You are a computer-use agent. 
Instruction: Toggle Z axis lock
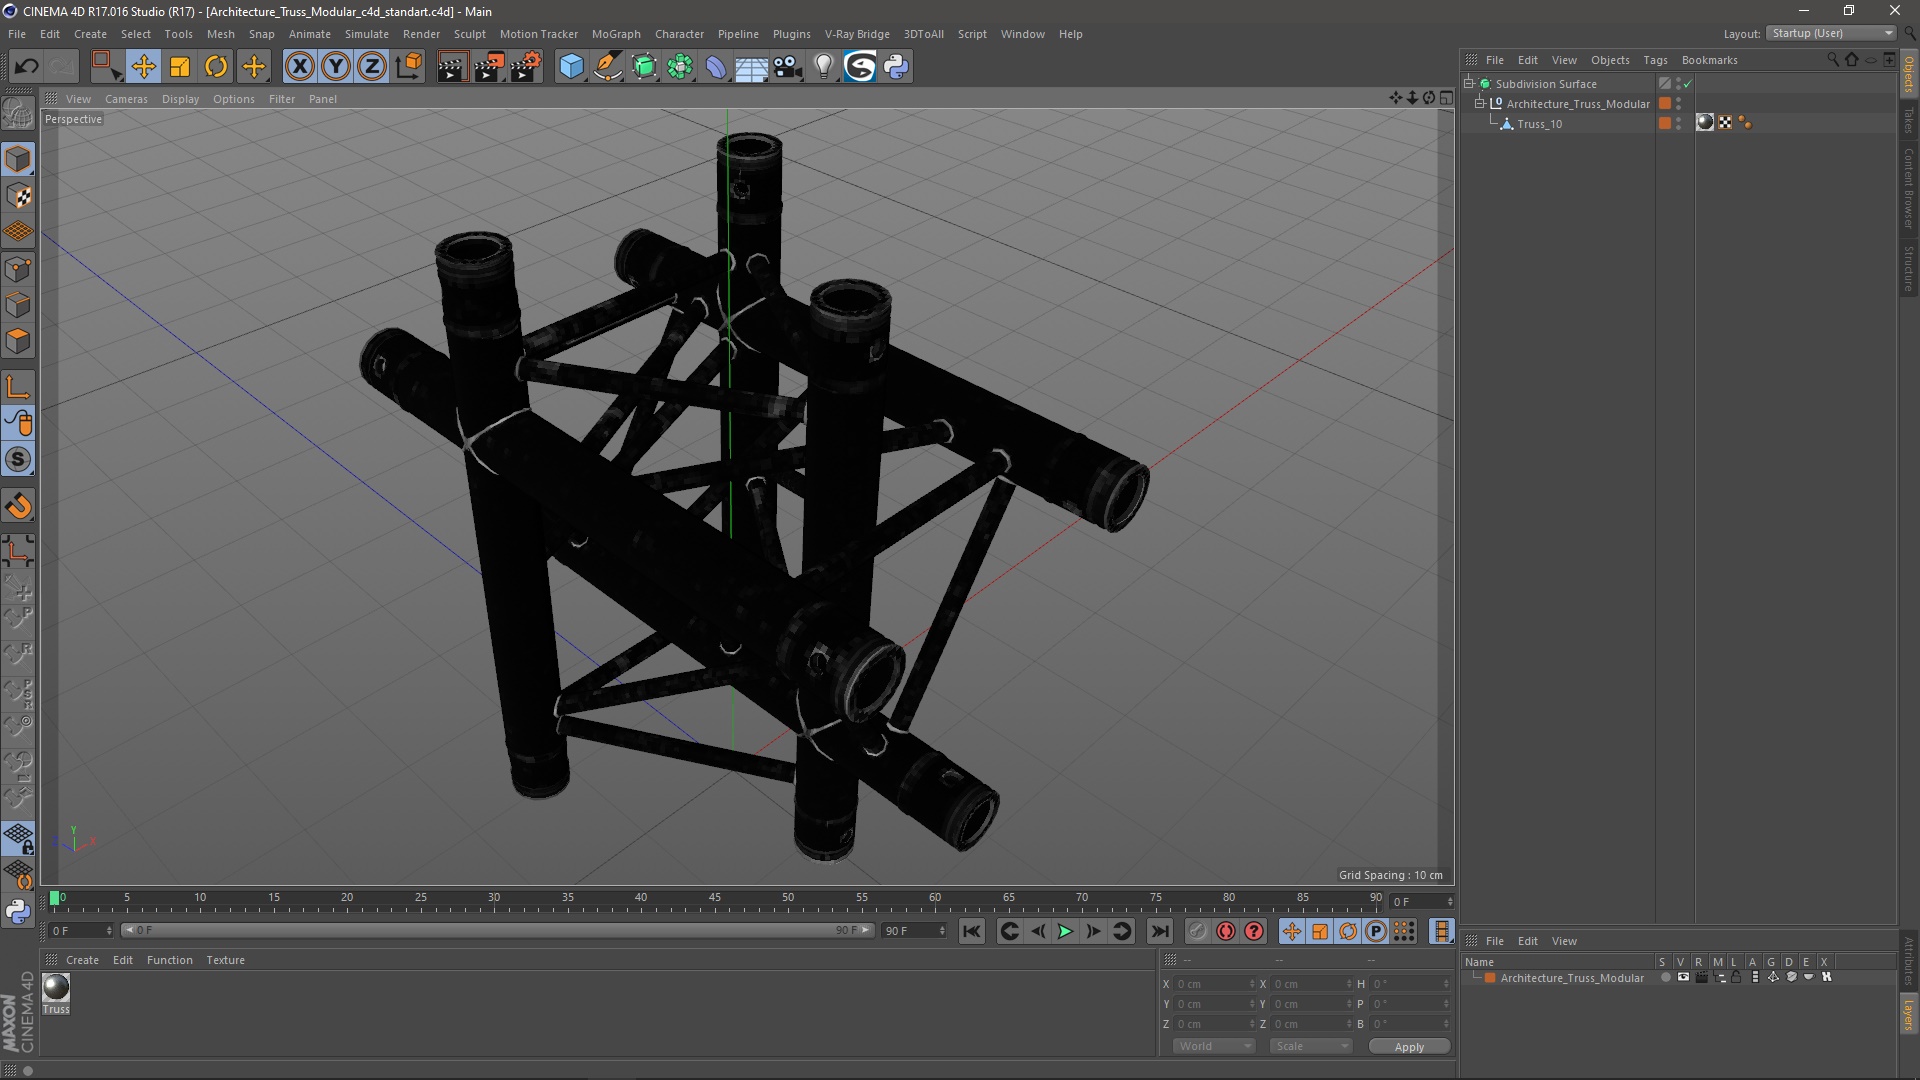(372, 66)
